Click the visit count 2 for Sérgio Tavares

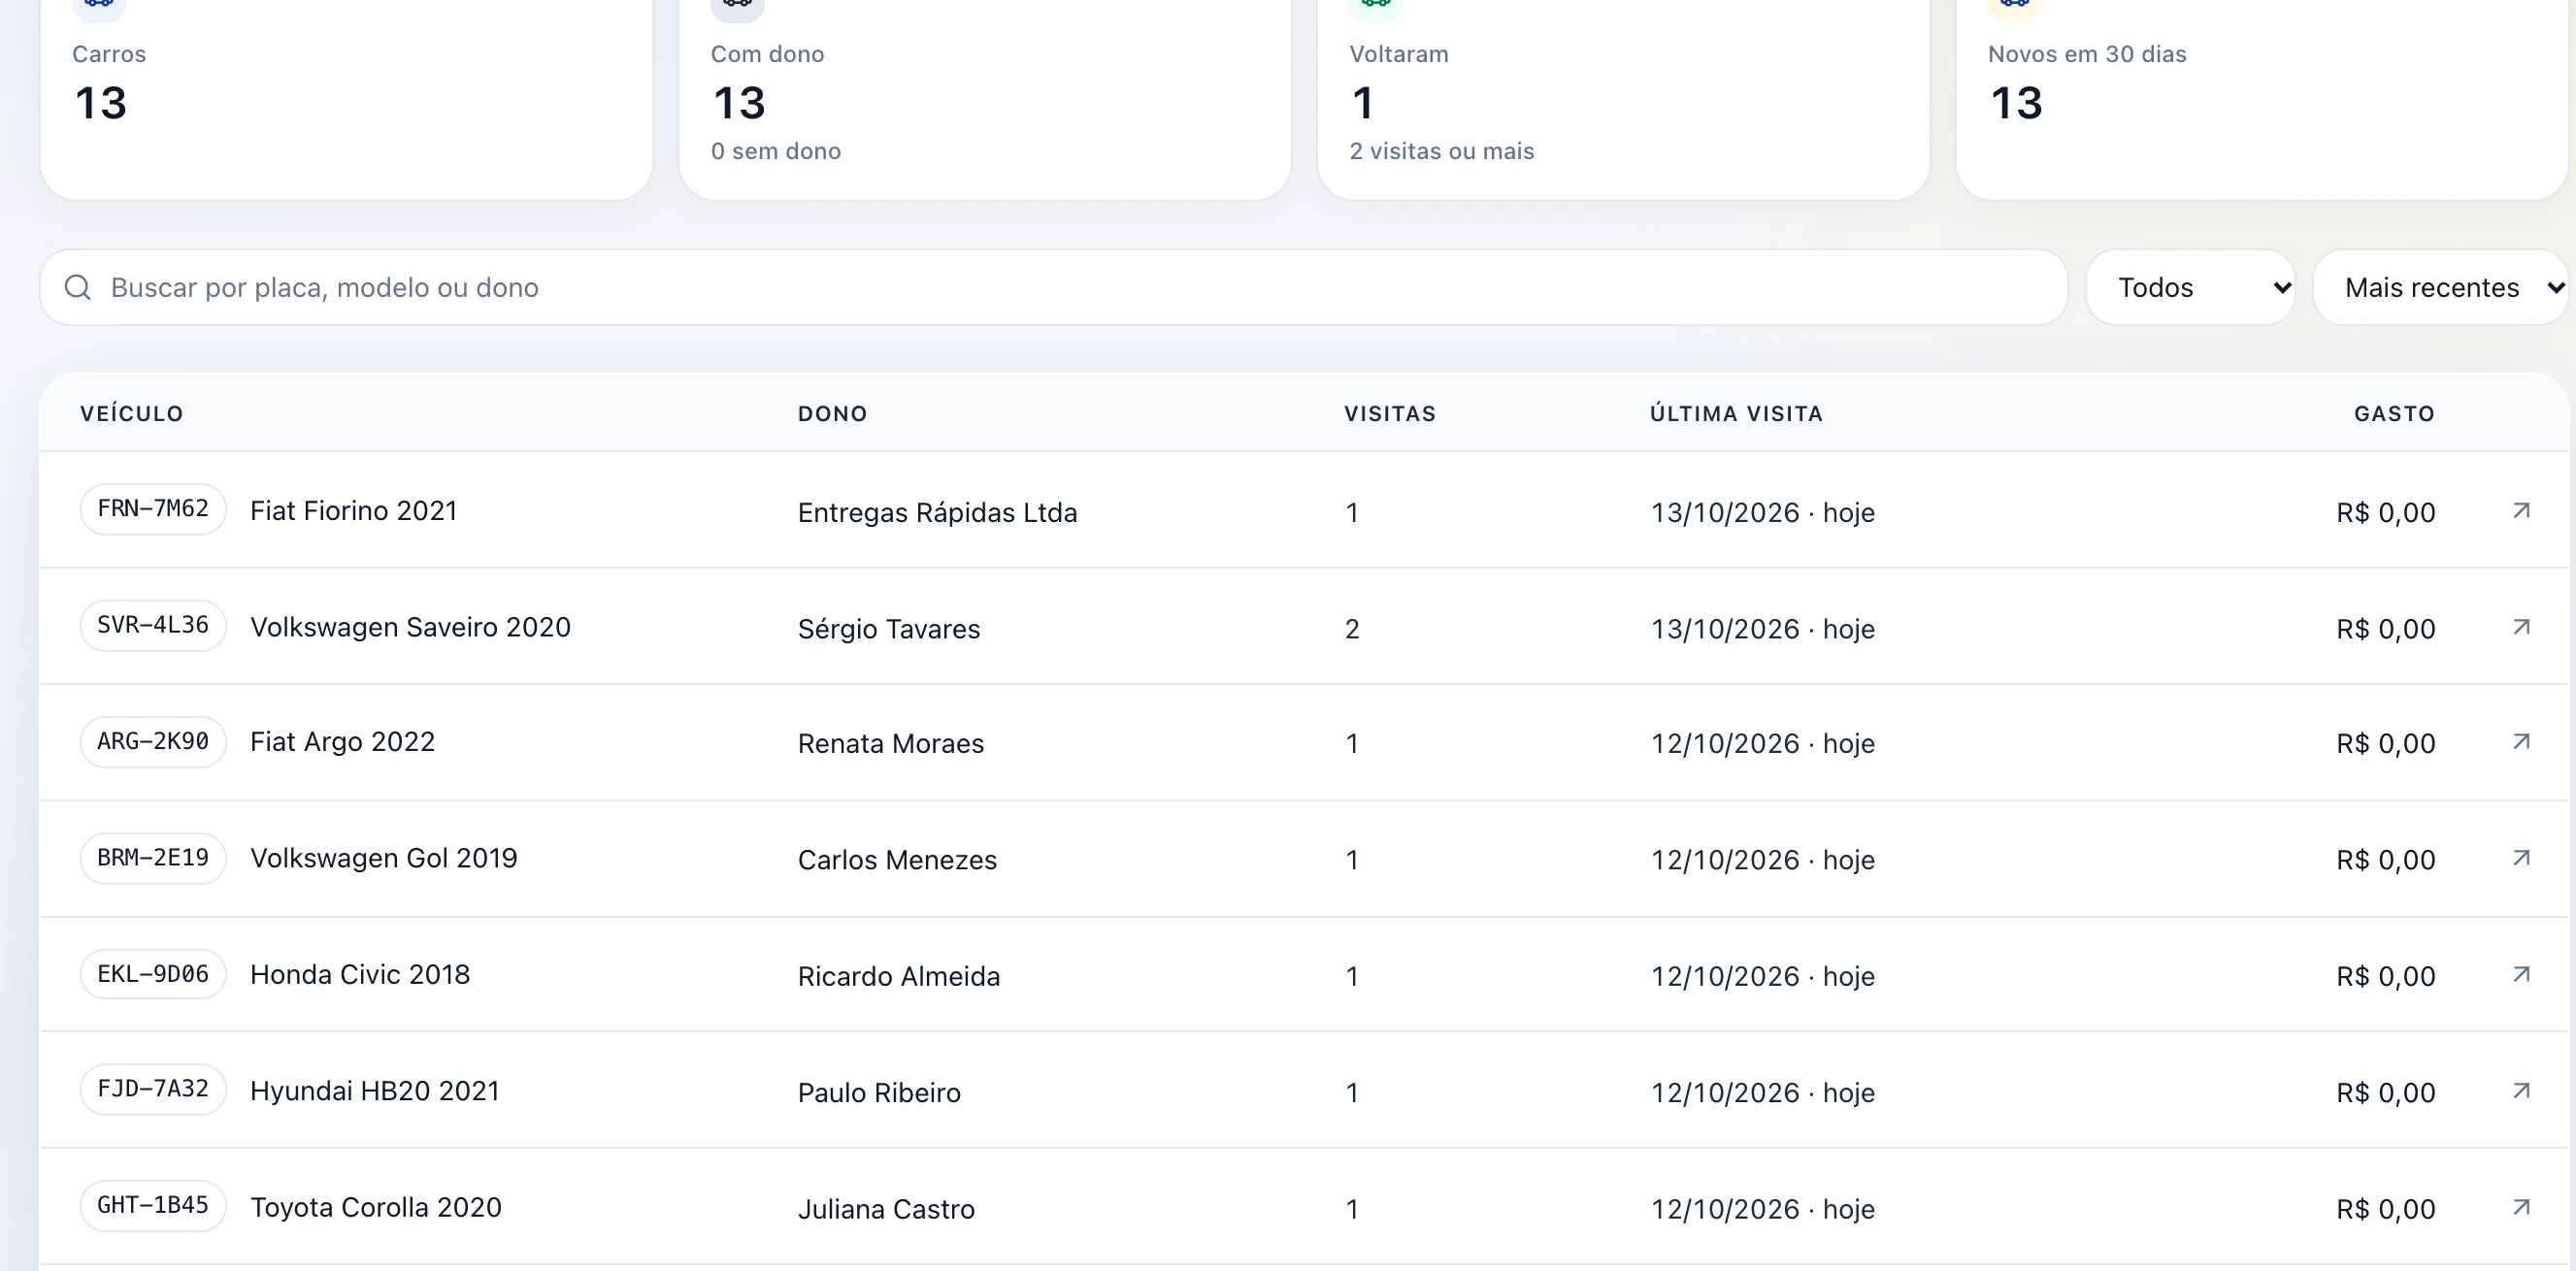(1352, 629)
